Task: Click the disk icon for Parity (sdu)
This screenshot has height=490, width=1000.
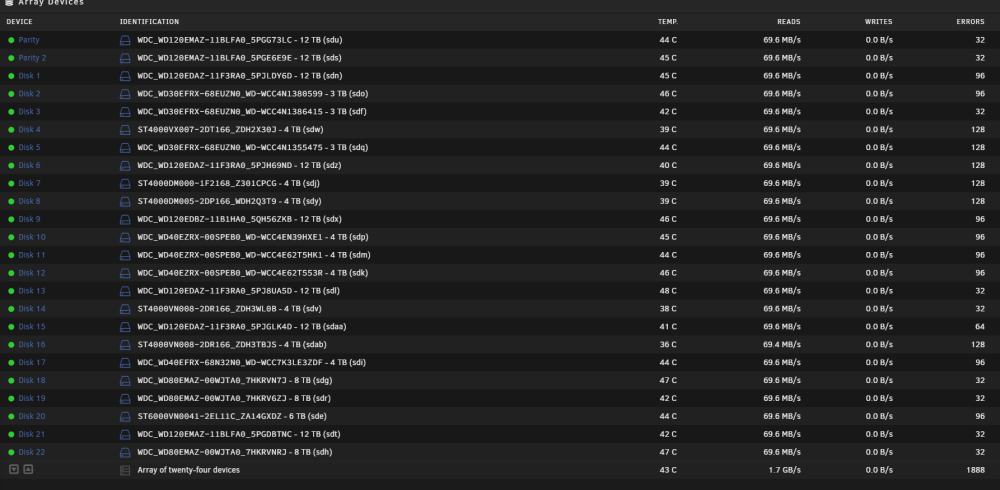Action: [x=125, y=40]
